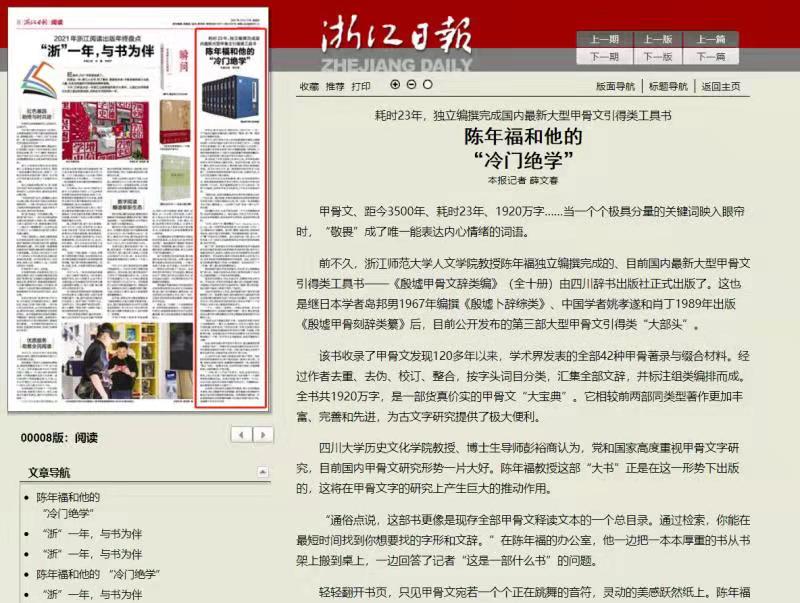800x603 pixels.
Task: Click the 文章导航 section heading
Action: [x=49, y=473]
